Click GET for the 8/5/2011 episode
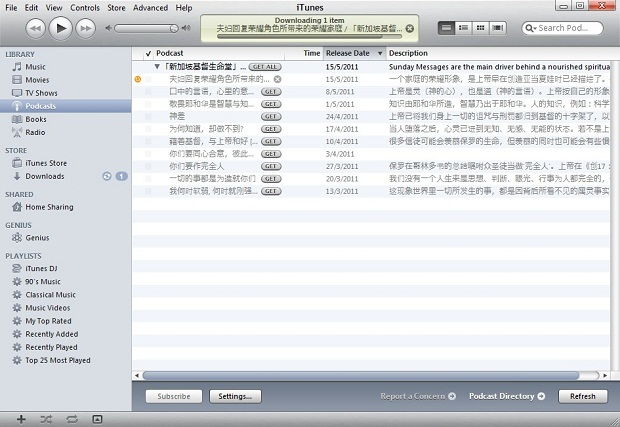Viewport: 620px width, 427px height. [x=271, y=92]
